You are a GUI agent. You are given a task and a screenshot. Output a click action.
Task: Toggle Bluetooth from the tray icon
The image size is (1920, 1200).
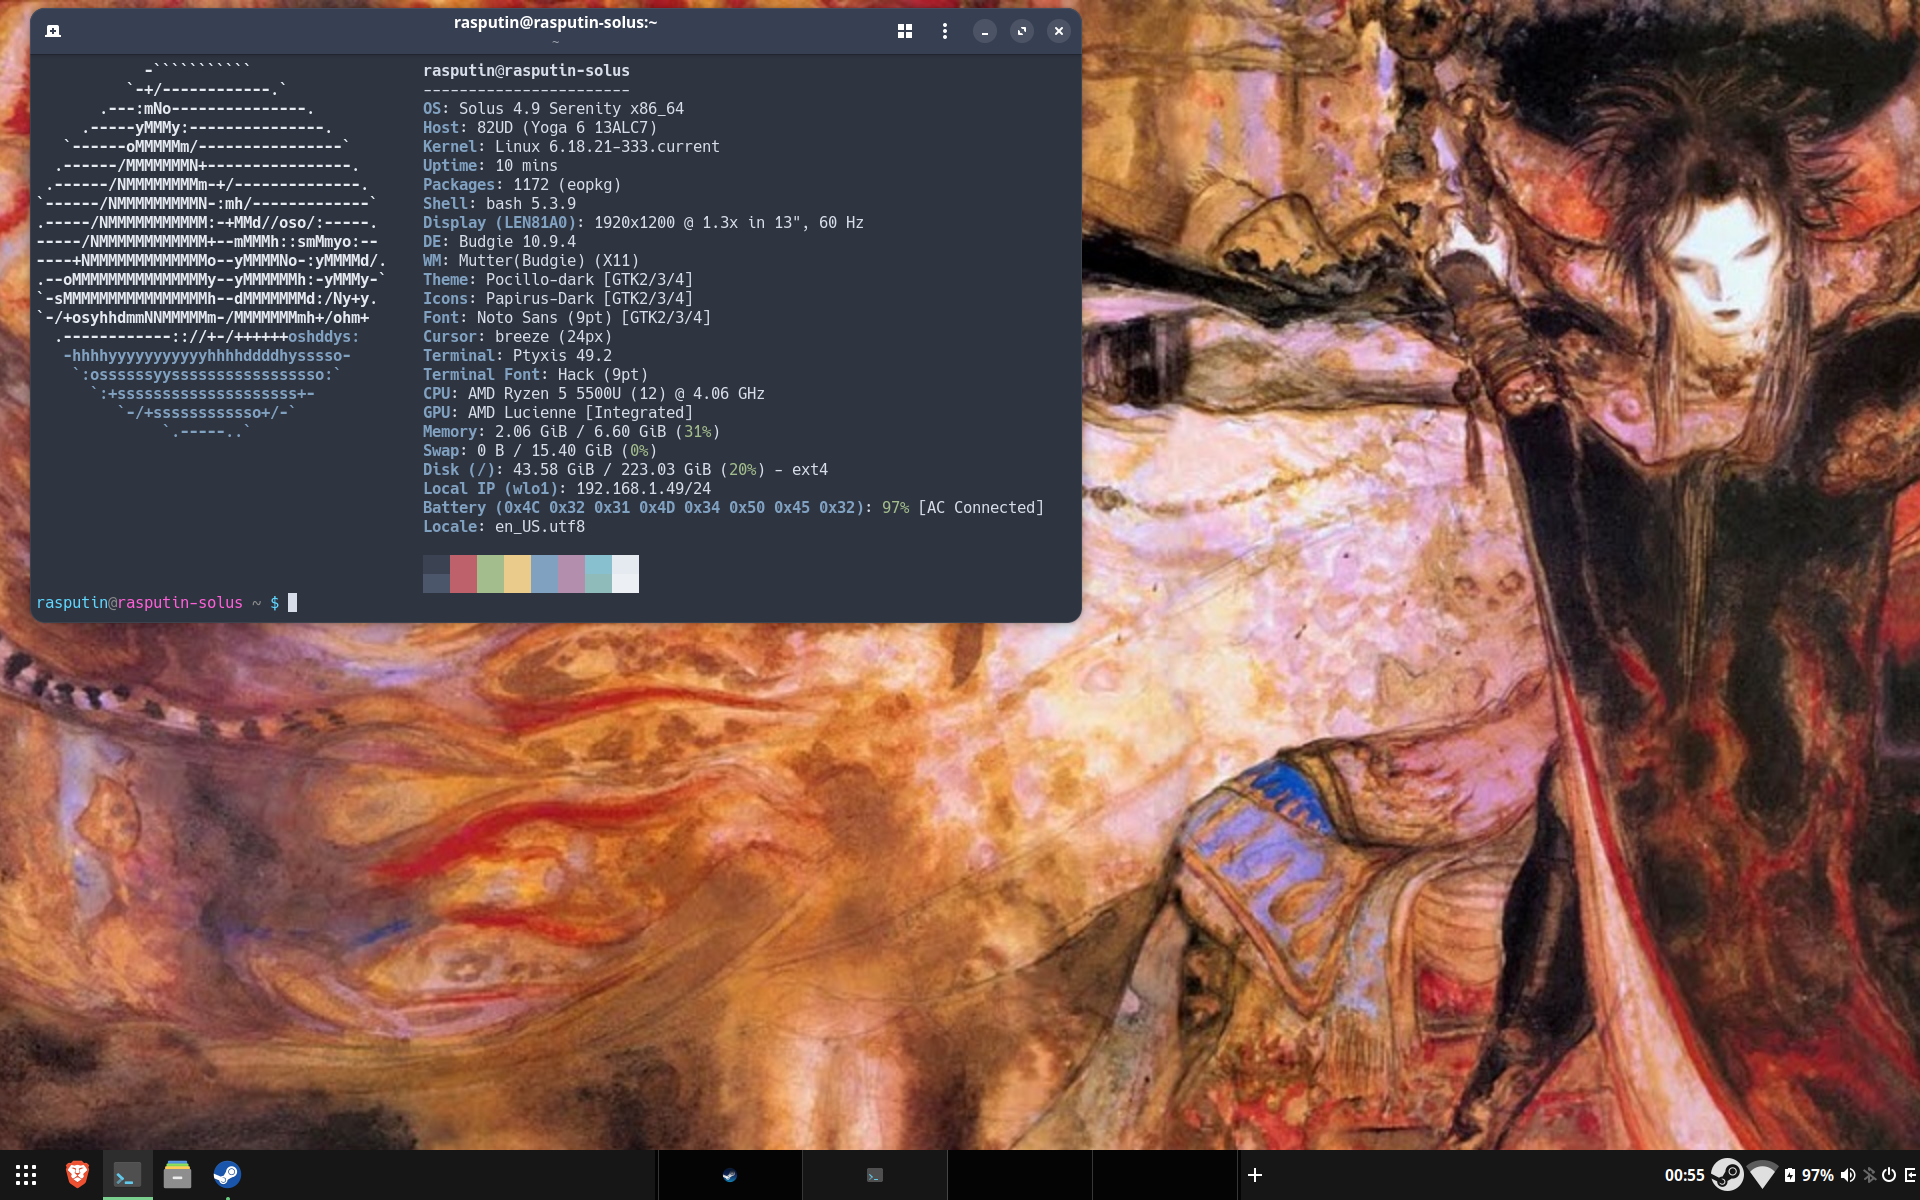click(1869, 1175)
